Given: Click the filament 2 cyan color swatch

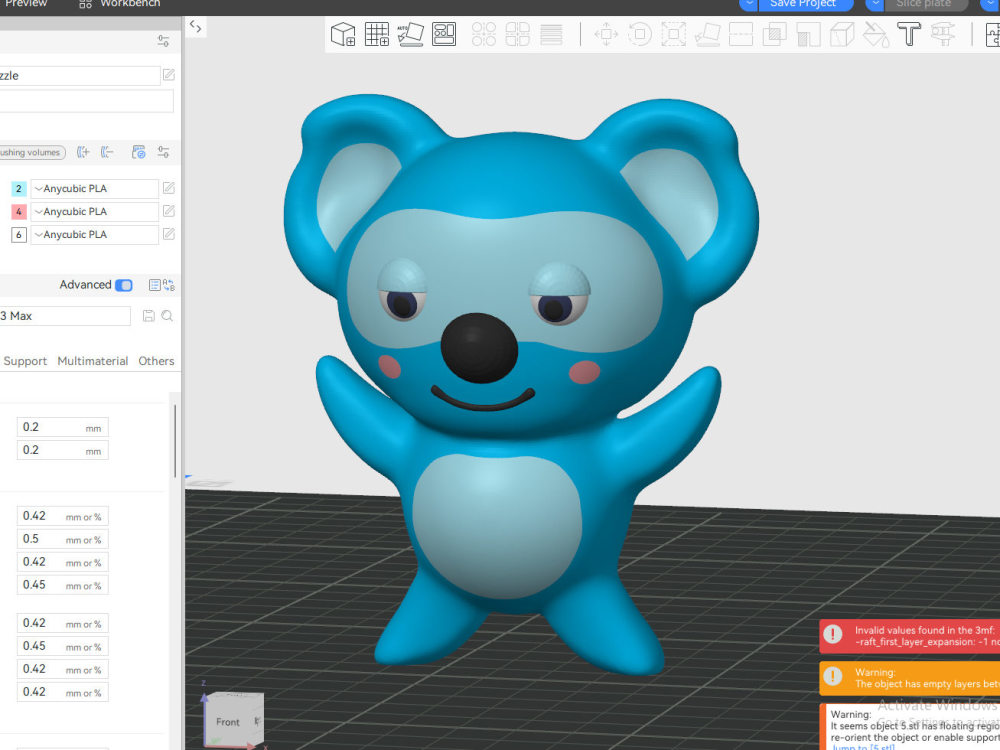Looking at the screenshot, I should pyautogui.click(x=18, y=189).
